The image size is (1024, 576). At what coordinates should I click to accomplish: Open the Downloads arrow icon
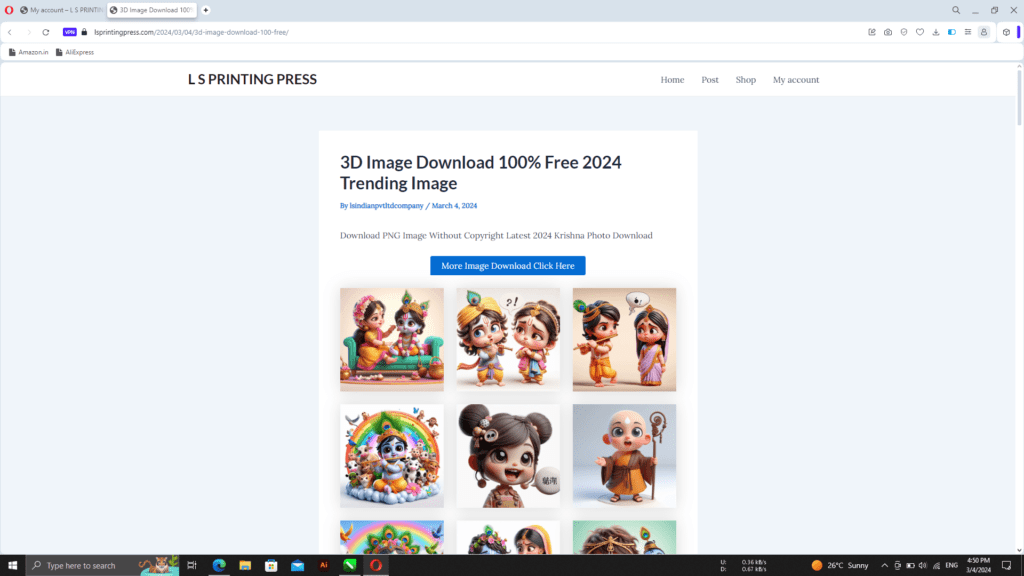coord(936,32)
